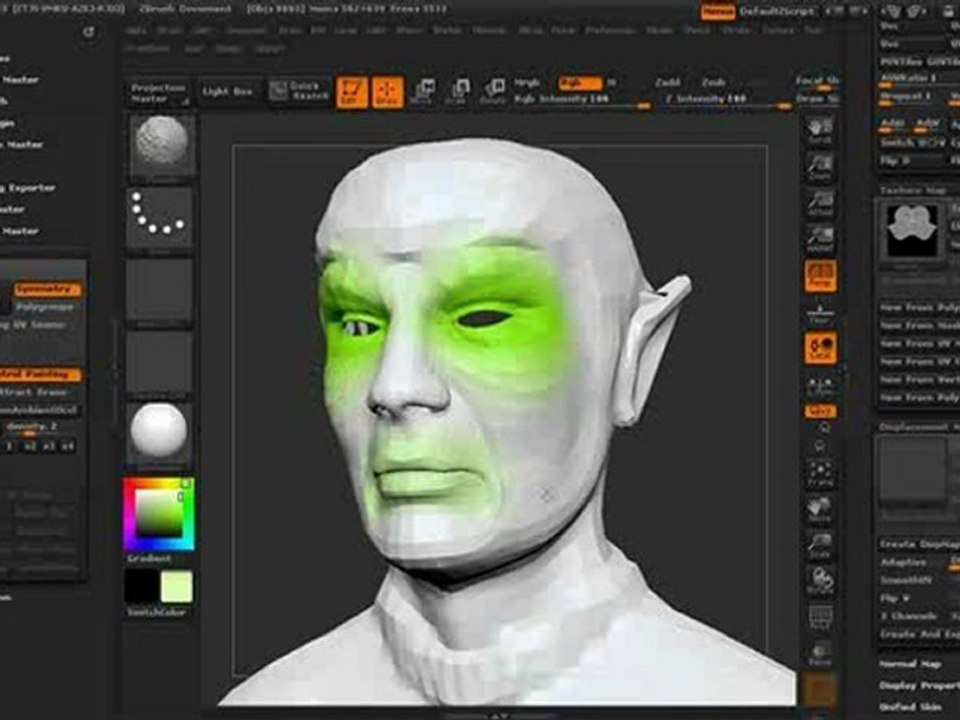Image resolution: width=960 pixels, height=720 pixels.
Task: Pick a hue in the color picker square
Action: click(x=159, y=514)
